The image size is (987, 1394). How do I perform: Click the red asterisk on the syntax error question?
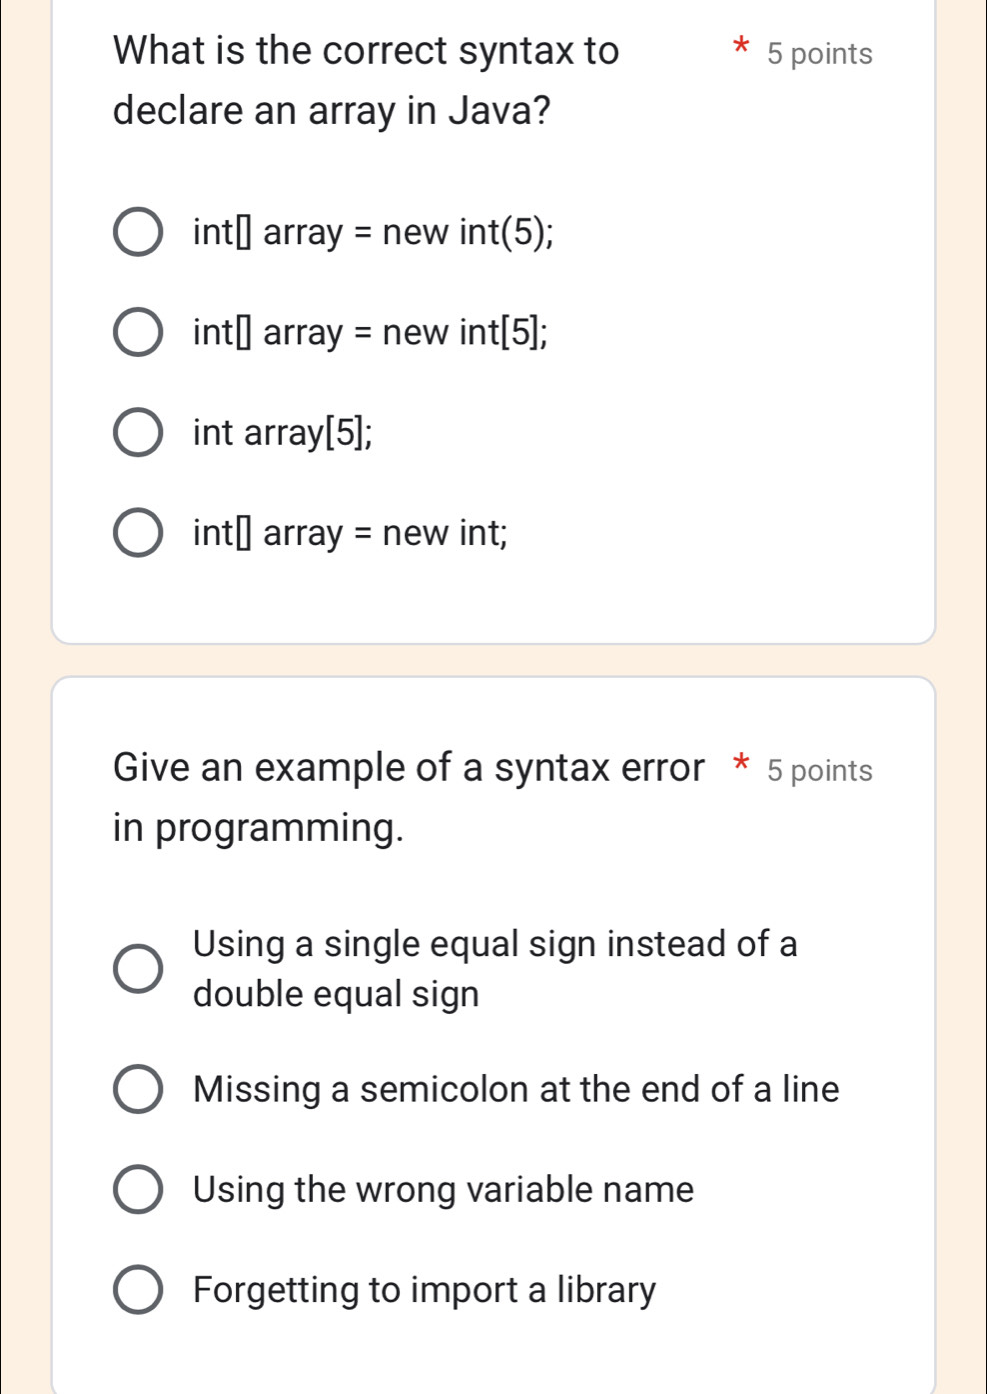click(741, 763)
